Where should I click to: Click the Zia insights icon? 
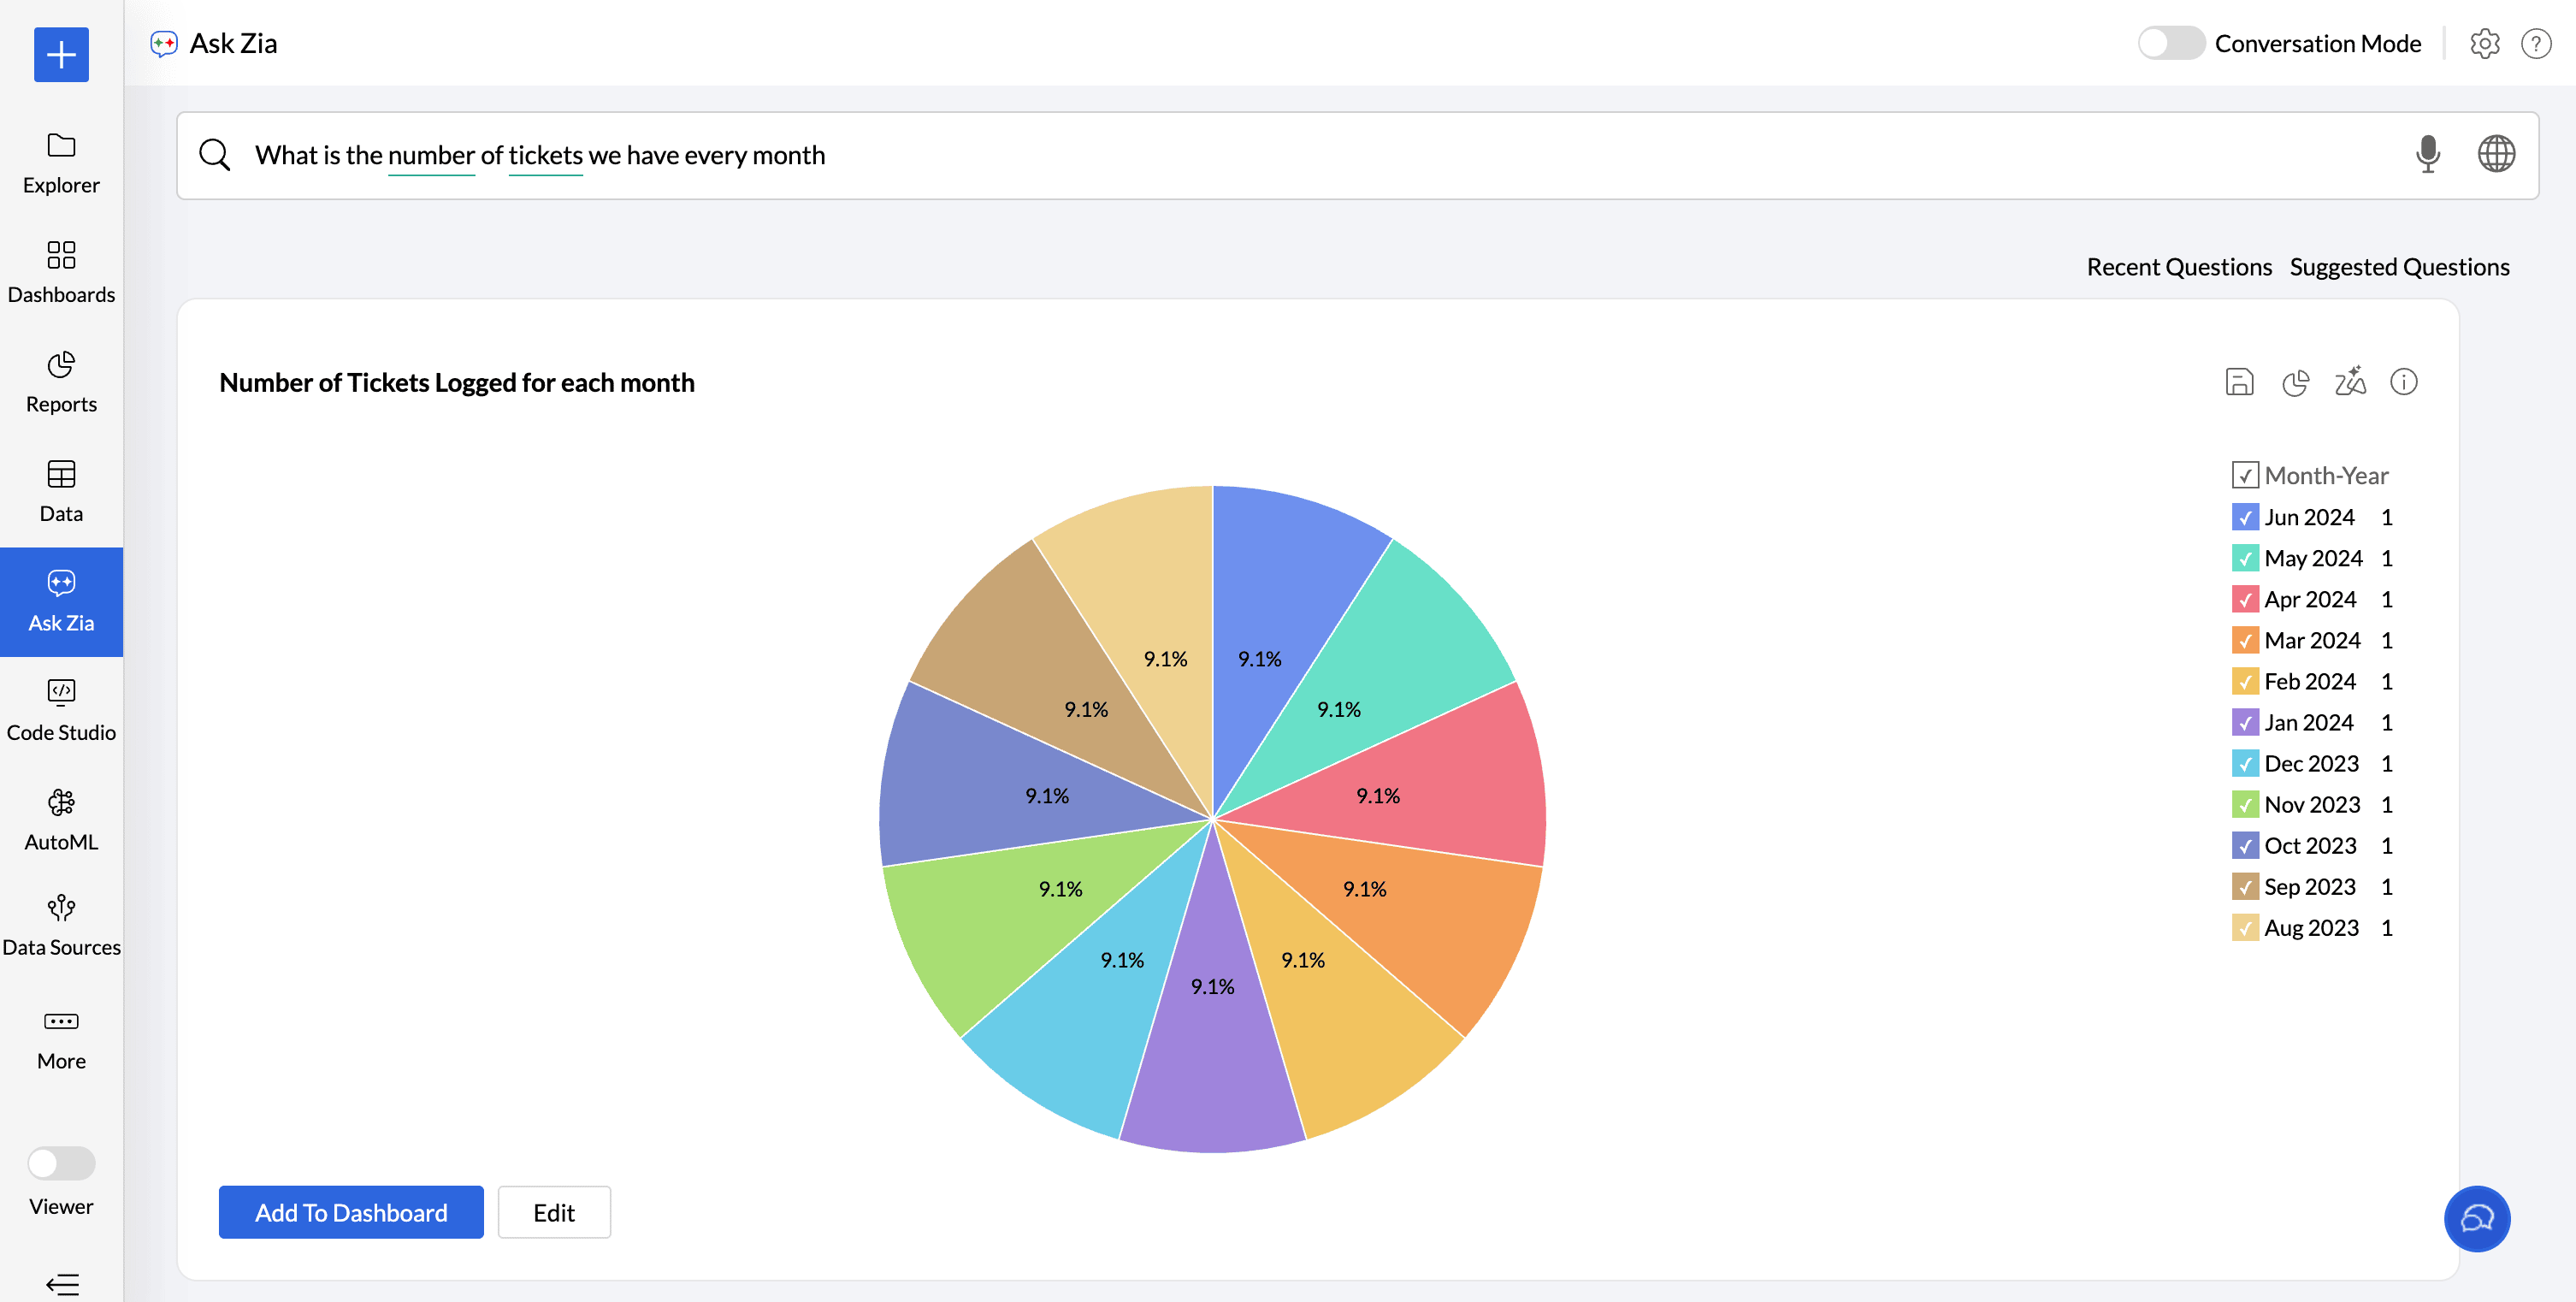click(2350, 382)
